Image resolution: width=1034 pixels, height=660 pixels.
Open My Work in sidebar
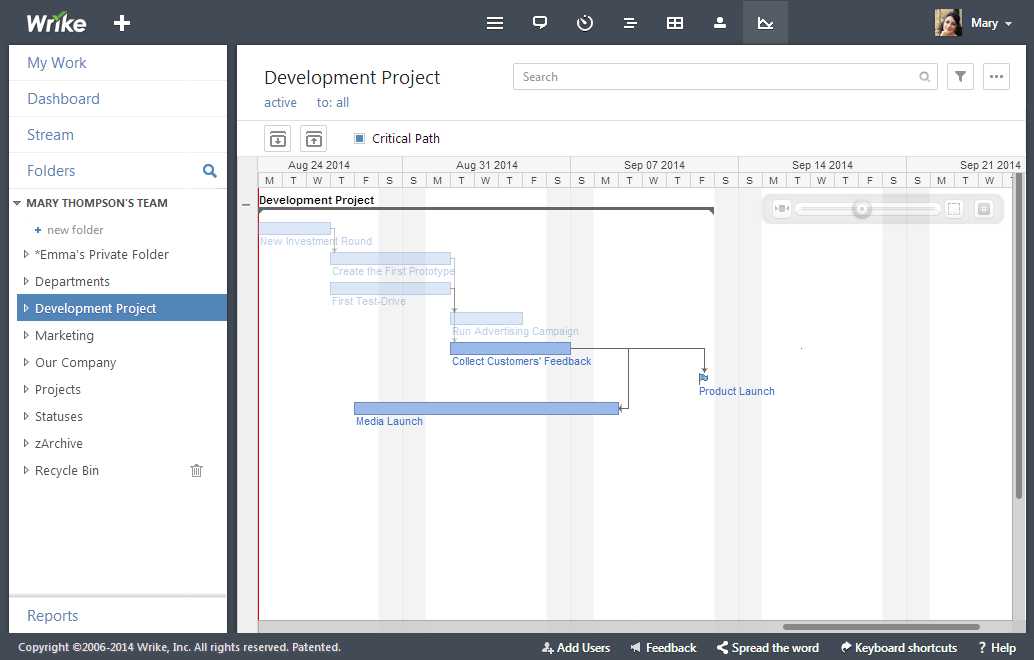[57, 63]
